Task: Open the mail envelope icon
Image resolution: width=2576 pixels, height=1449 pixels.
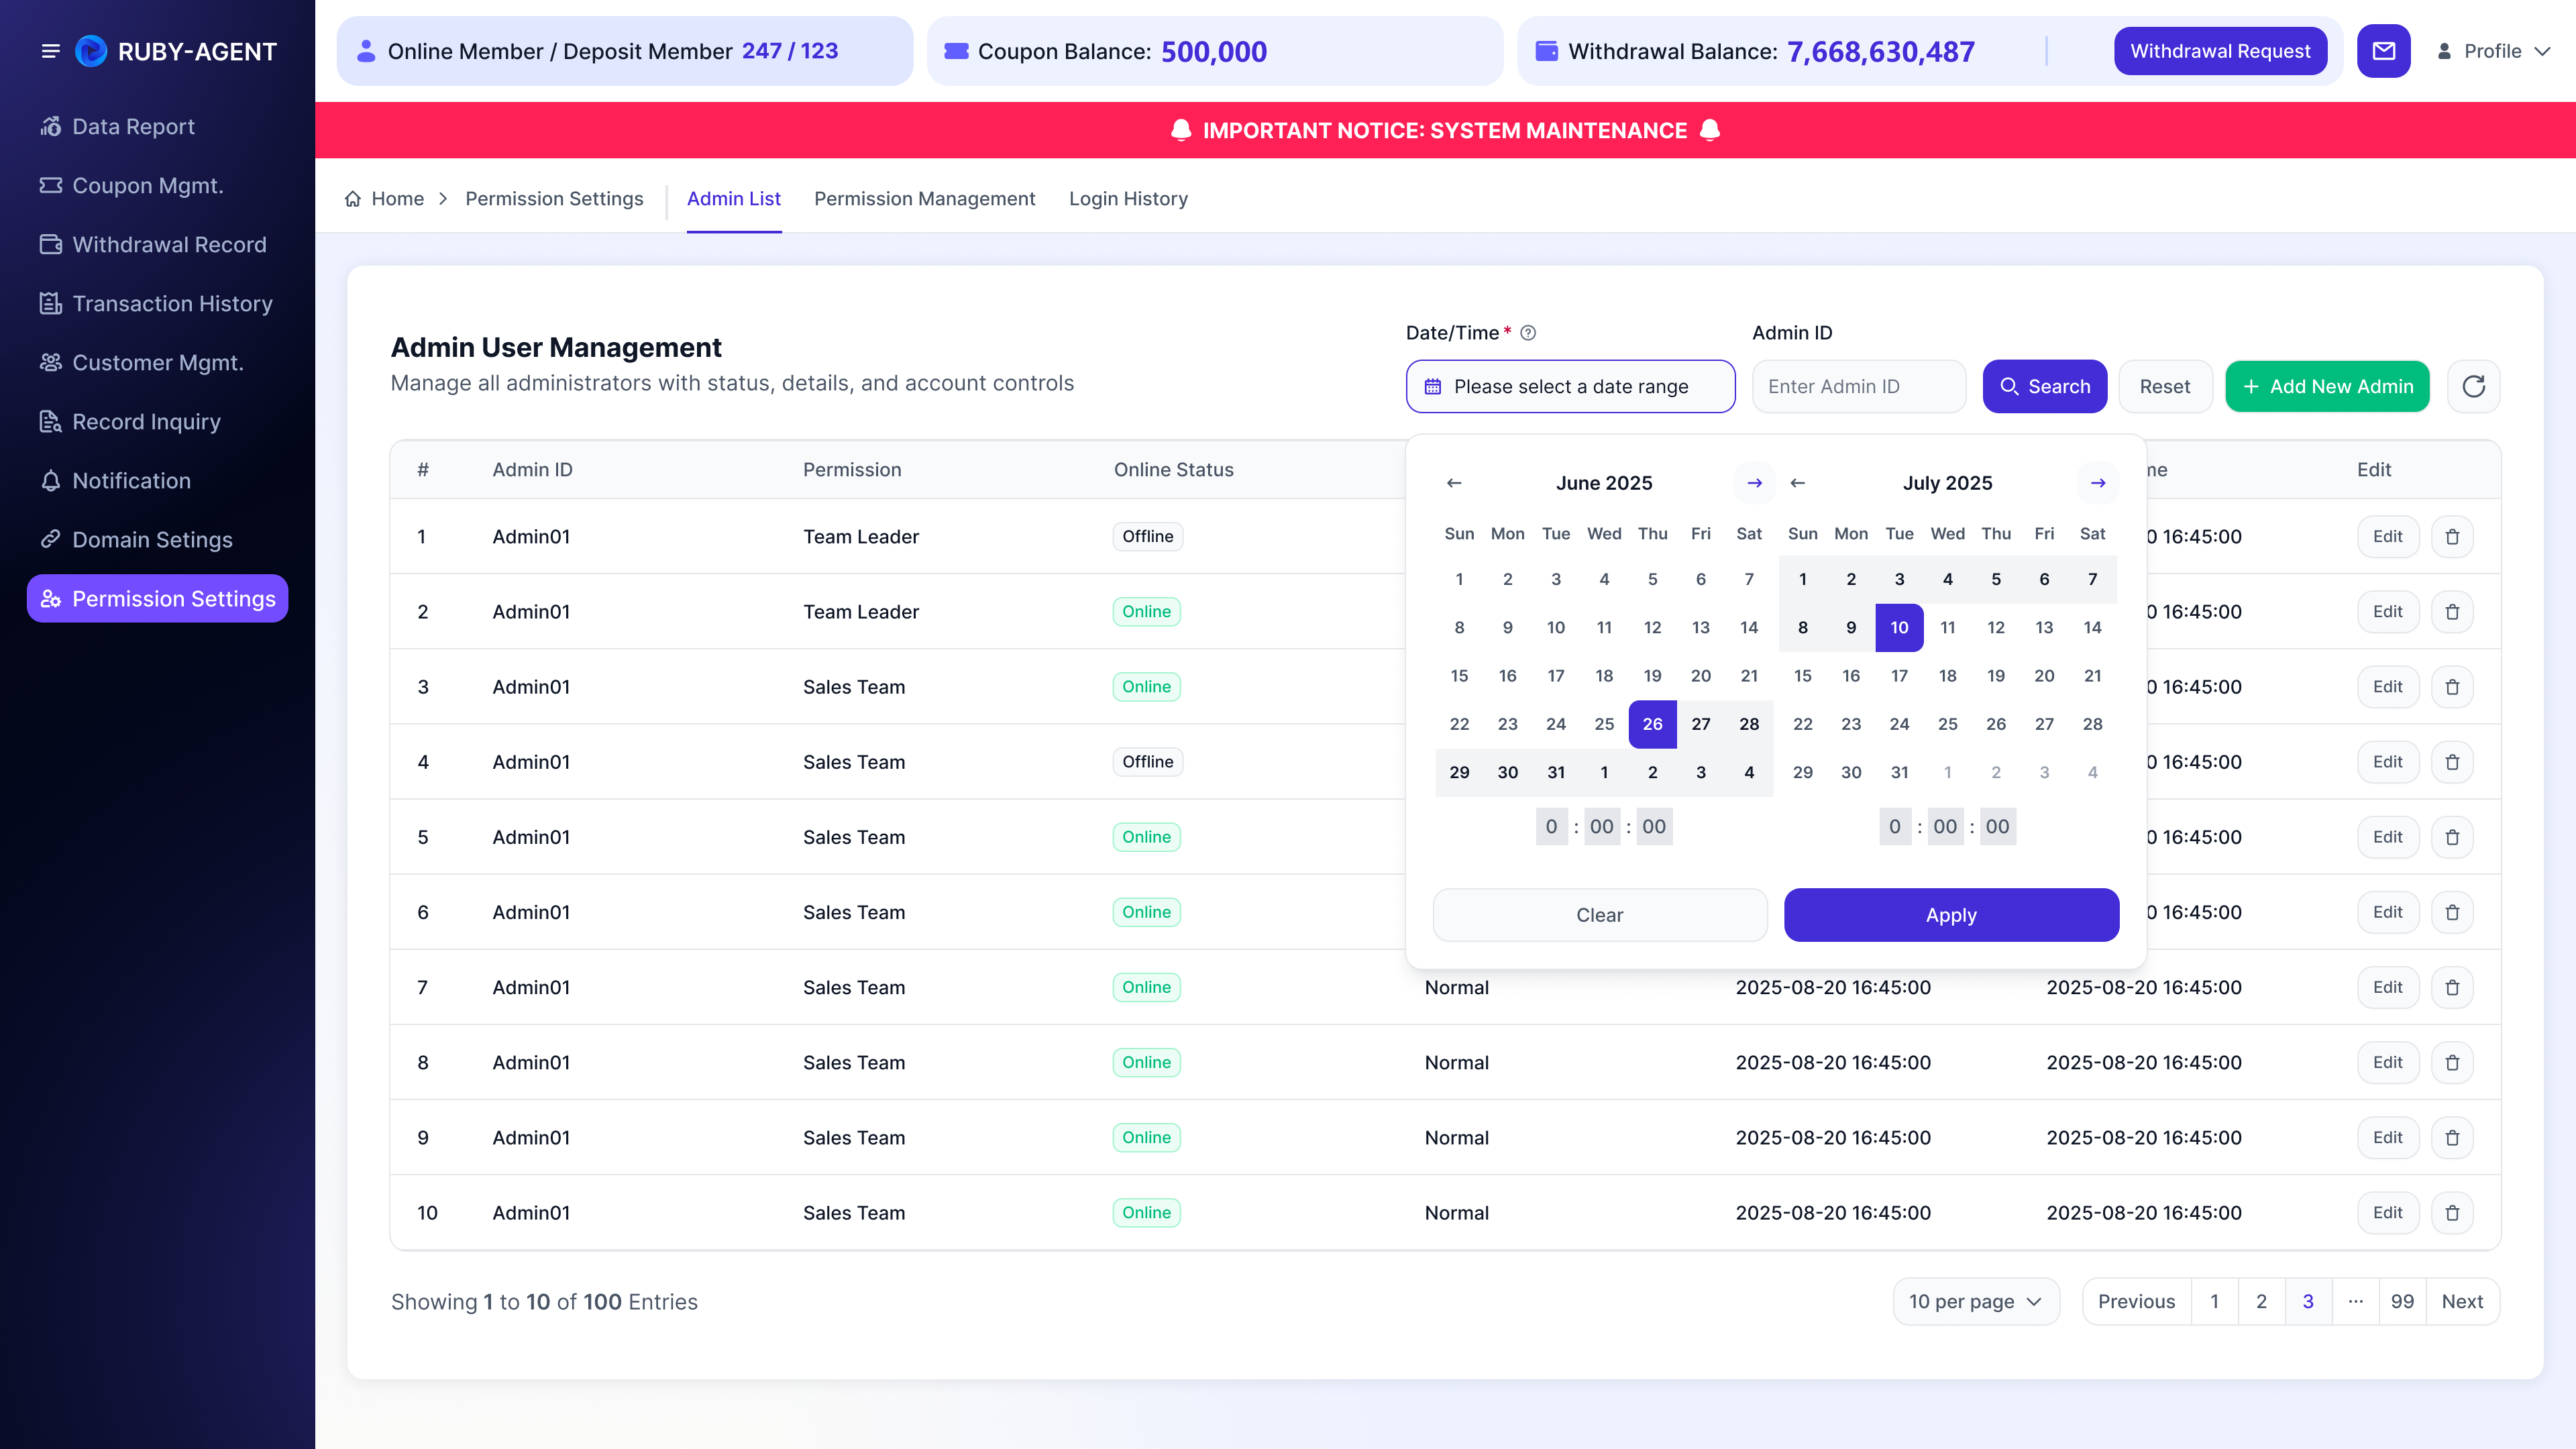Action: tap(2383, 51)
